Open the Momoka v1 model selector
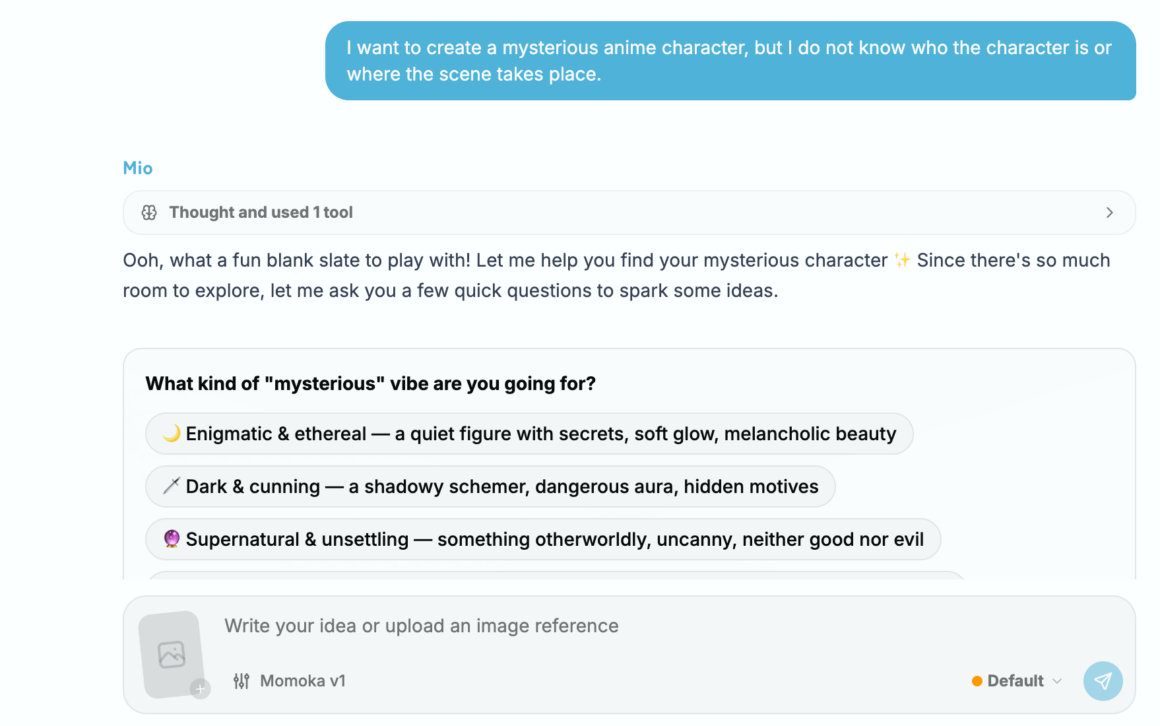Viewport: 1160px width, 726px height. pyautogui.click(x=289, y=681)
